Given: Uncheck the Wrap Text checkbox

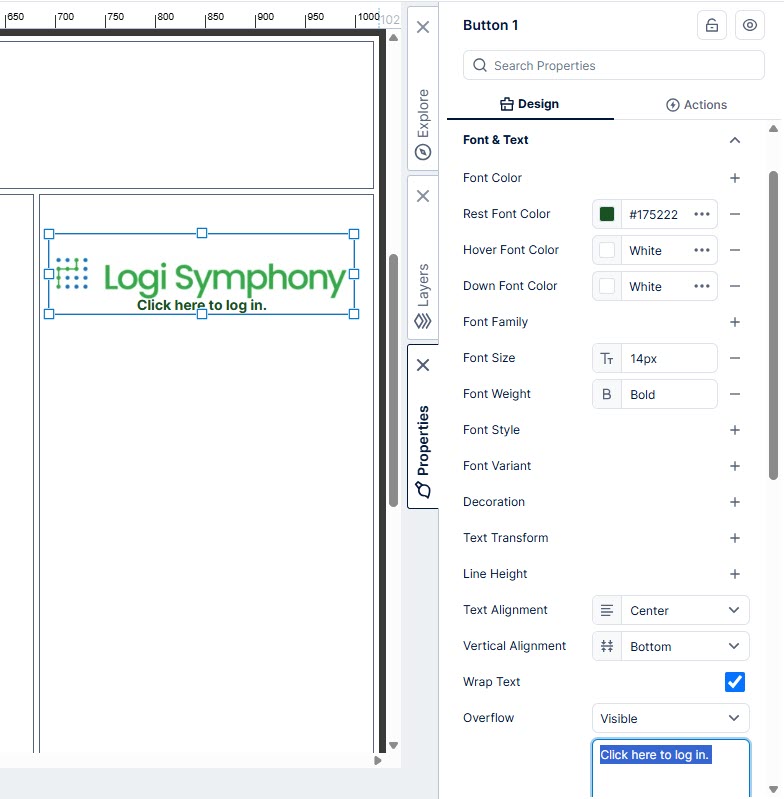Looking at the screenshot, I should pos(735,682).
